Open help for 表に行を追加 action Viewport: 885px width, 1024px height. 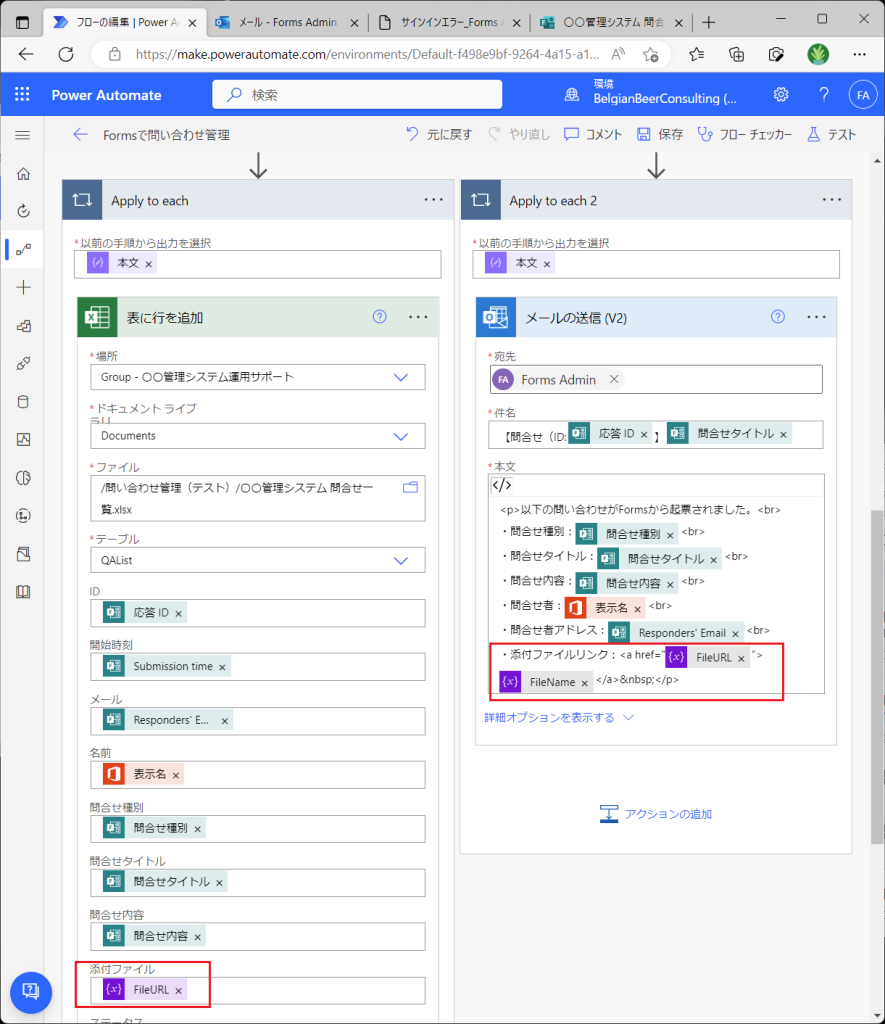tap(379, 317)
